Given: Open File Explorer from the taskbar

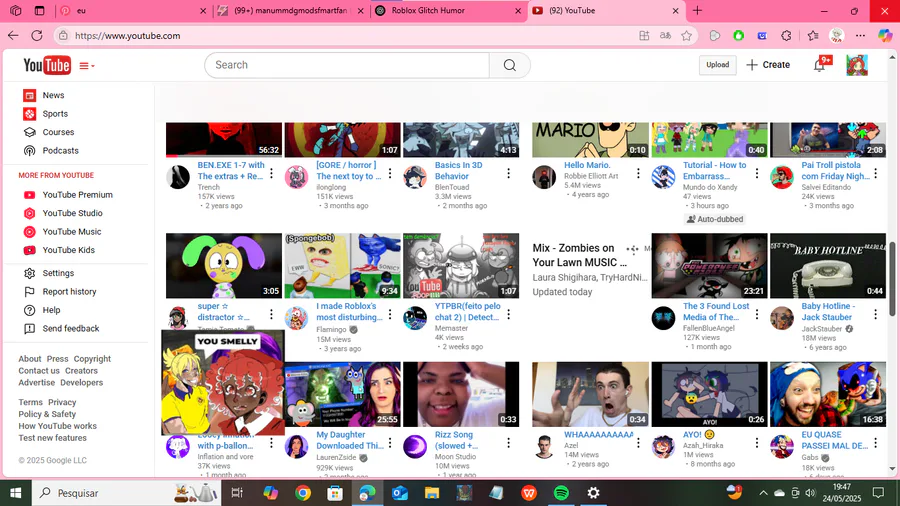Looking at the screenshot, I should click(x=432, y=493).
